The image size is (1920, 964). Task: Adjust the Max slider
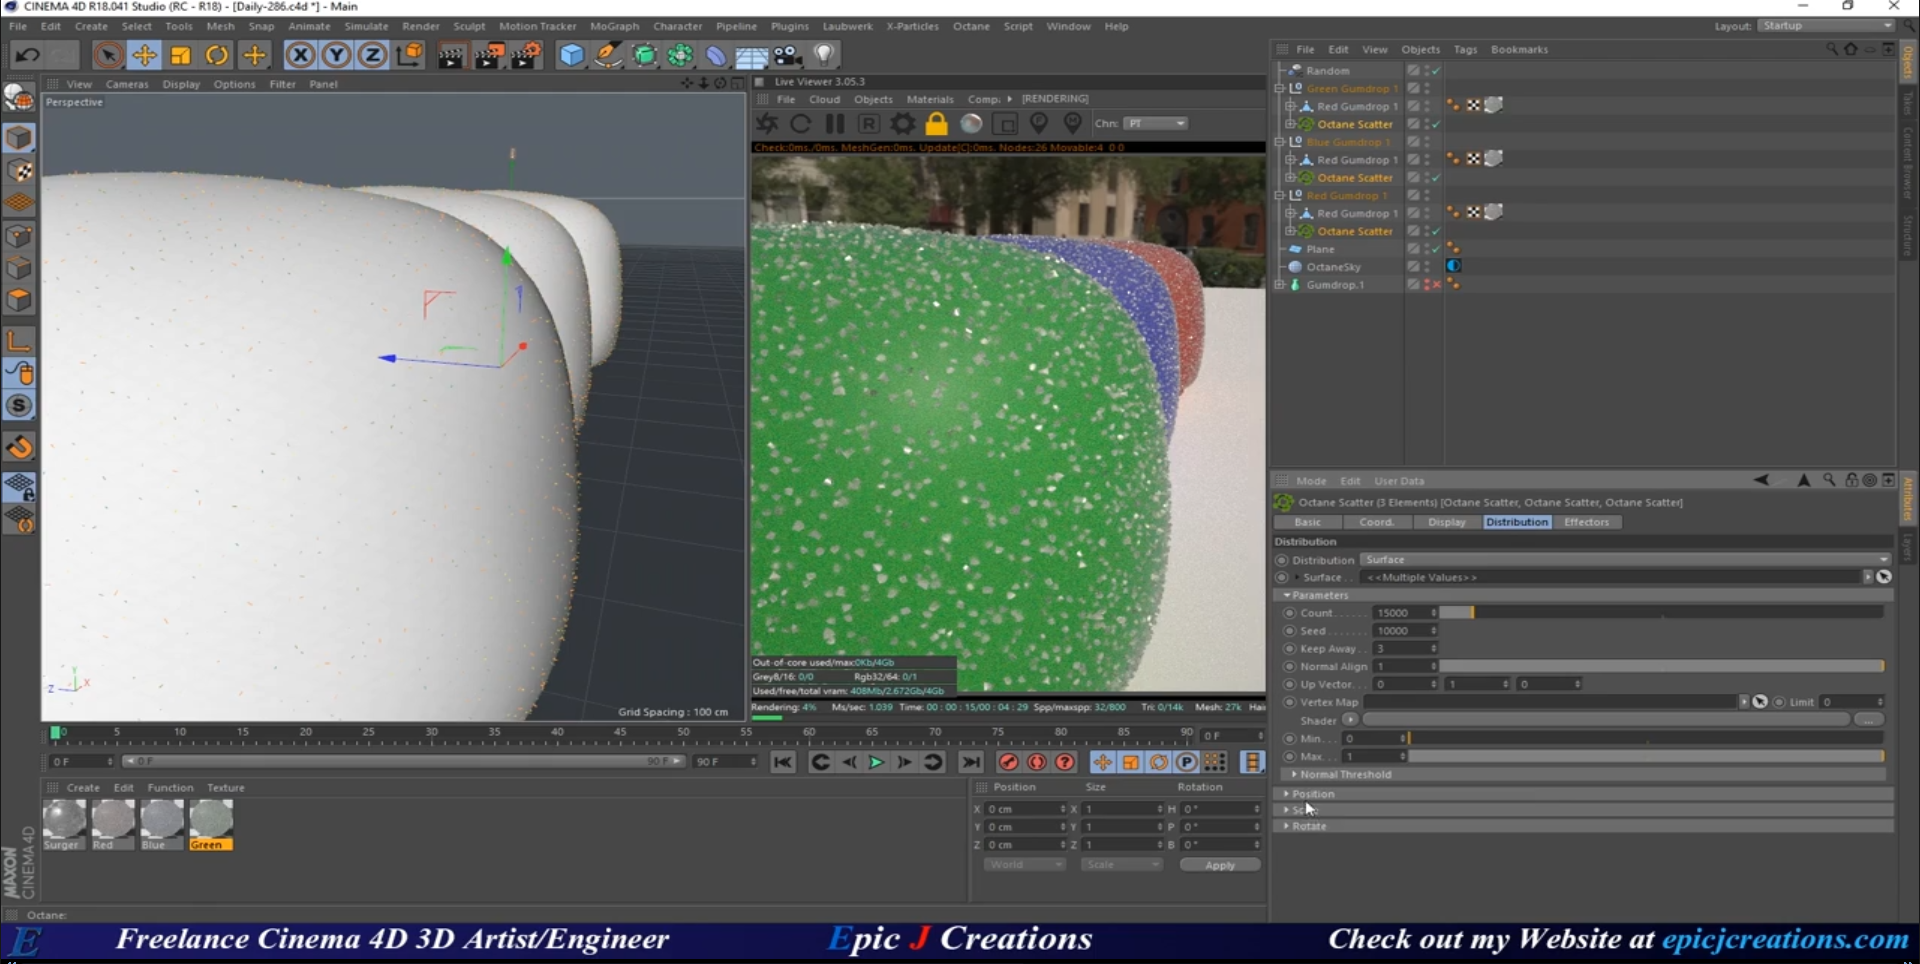point(1647,756)
